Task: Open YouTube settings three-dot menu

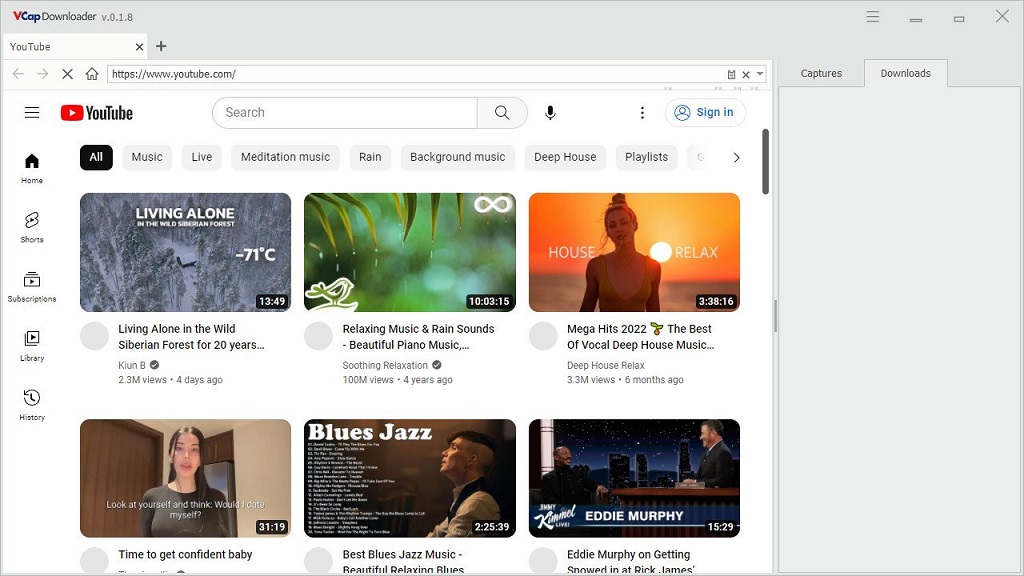Action: (642, 113)
